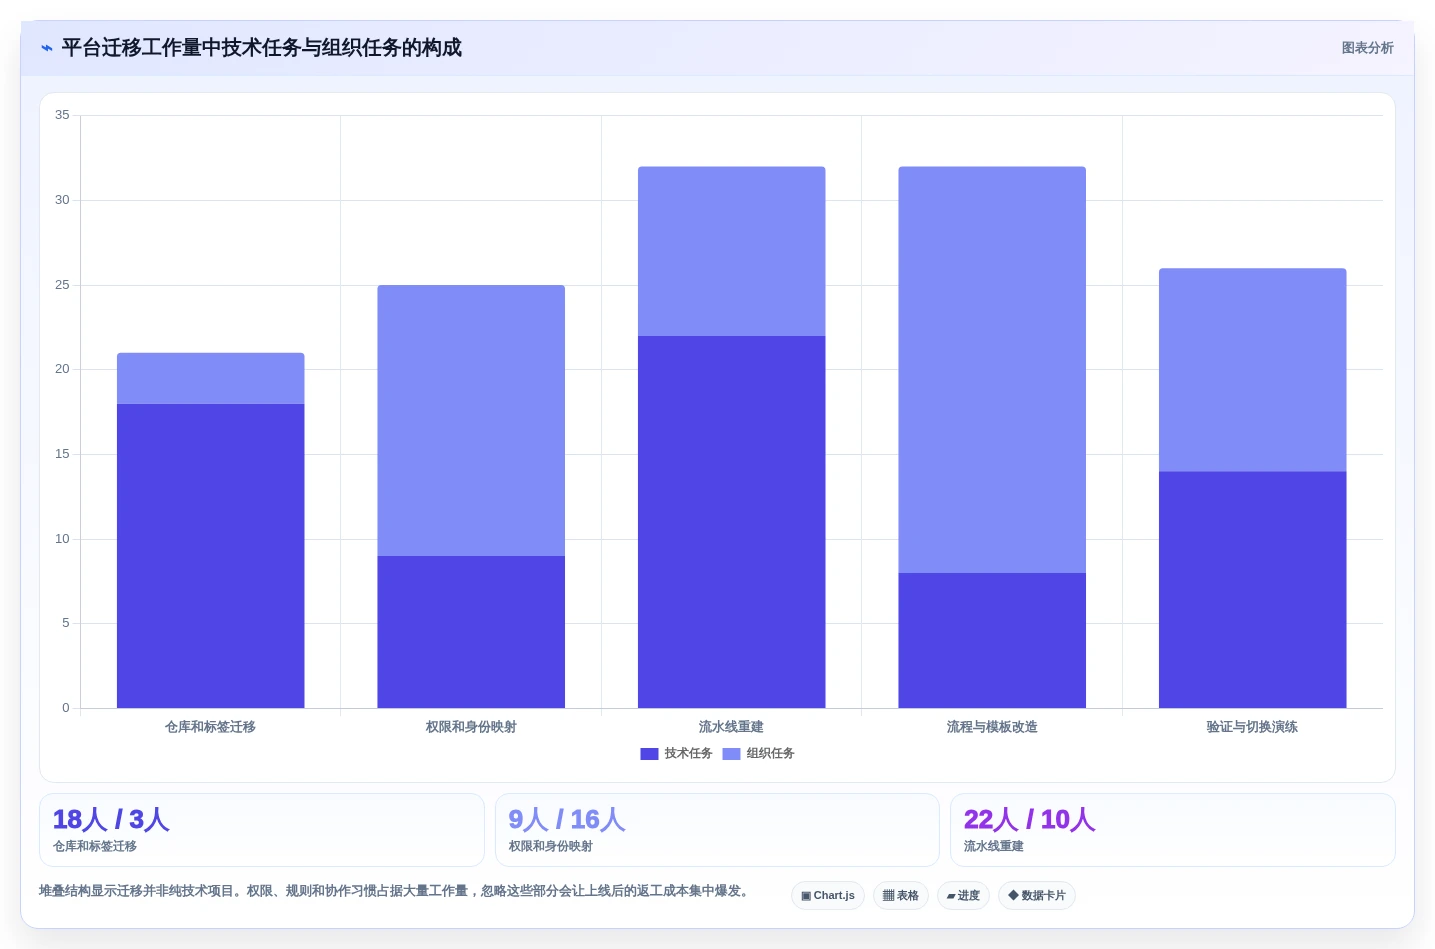1435x949 pixels.
Task: Toggle the 技术任务 legend swatch
Action: pos(649,754)
